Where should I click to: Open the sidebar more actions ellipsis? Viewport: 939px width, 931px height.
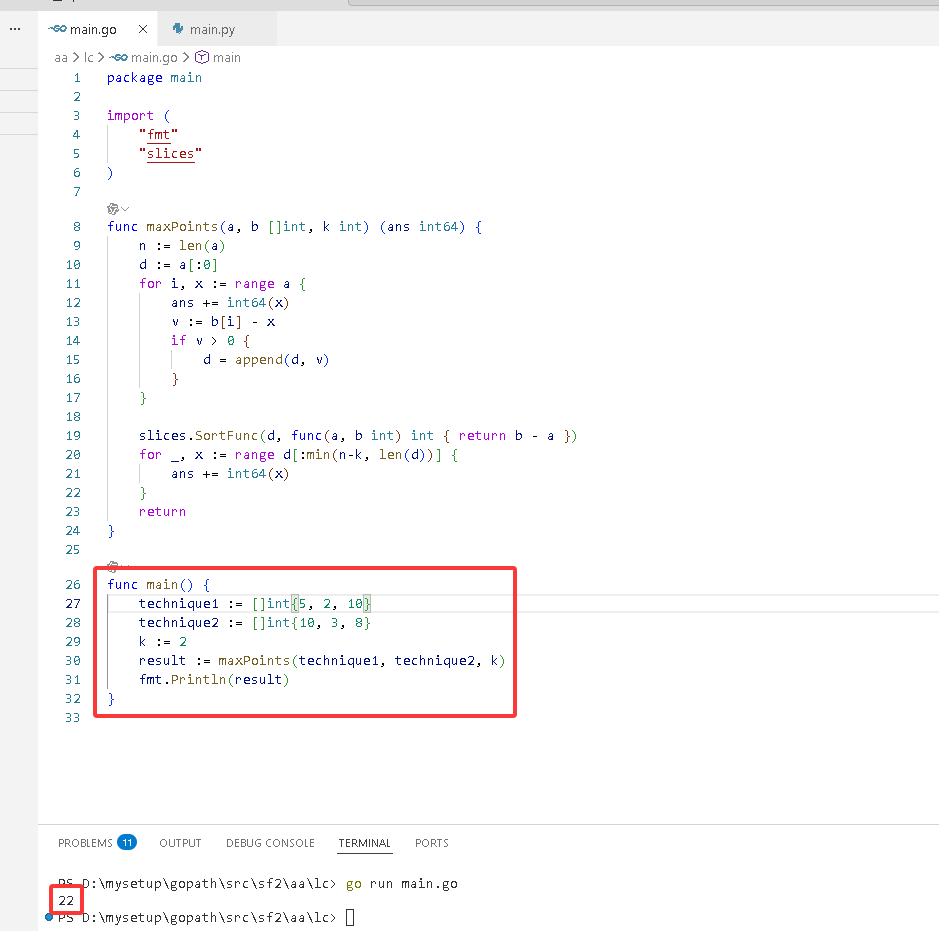[x=15, y=29]
